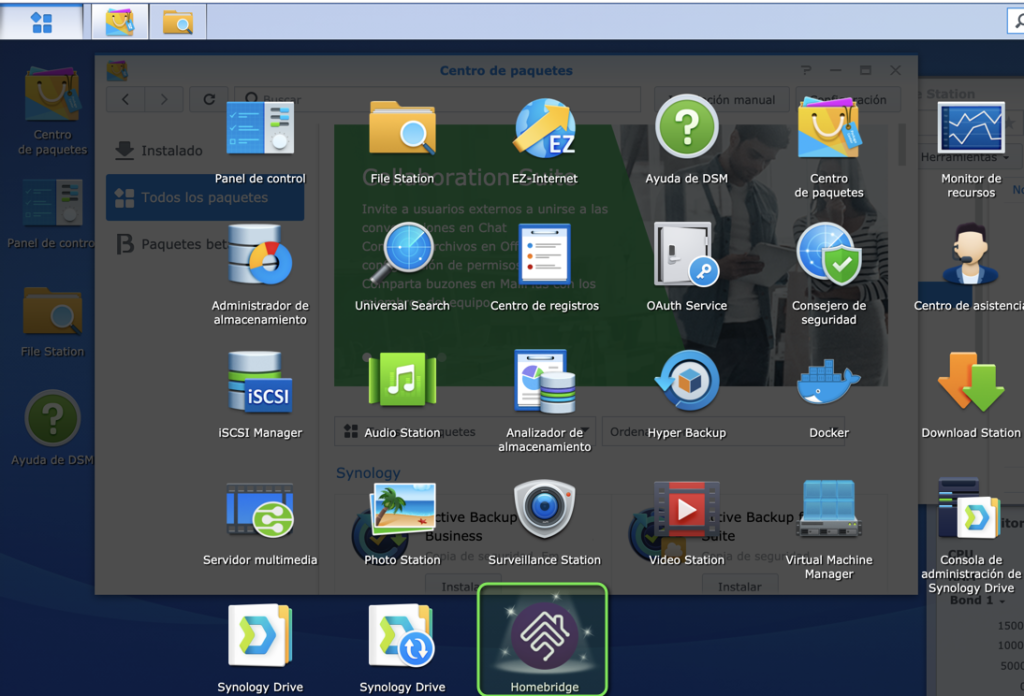Screen dimensions: 1024x696
Task: Launch Consejero de seguridad
Action: coord(828,255)
